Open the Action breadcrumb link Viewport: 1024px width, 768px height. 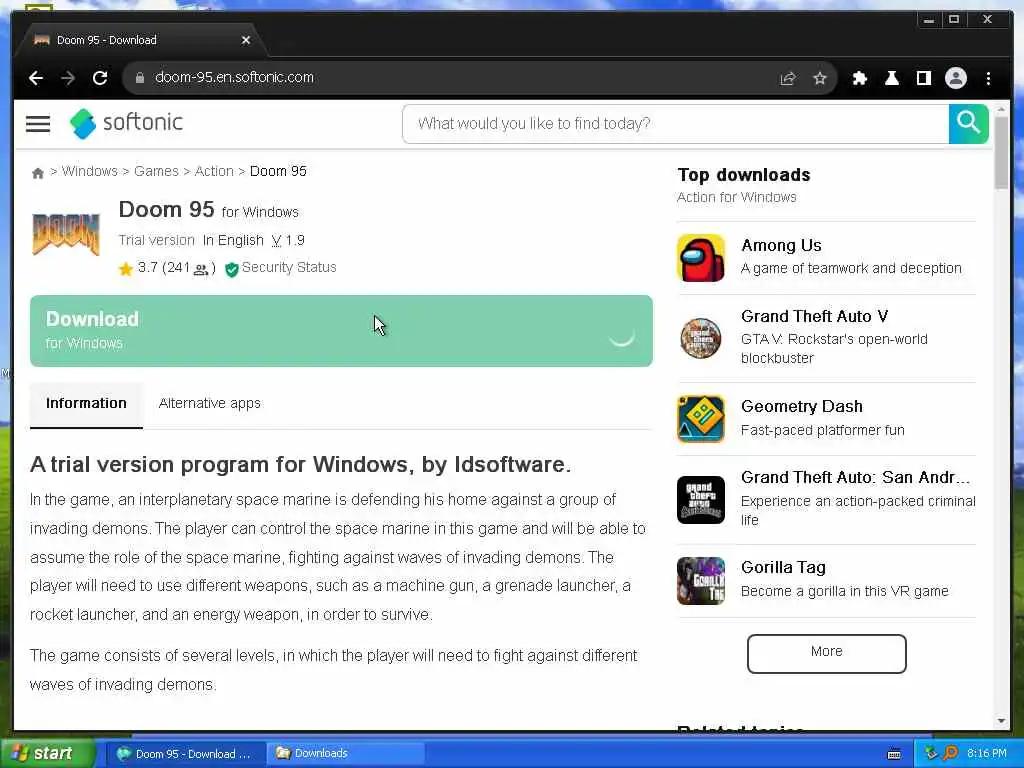point(214,171)
